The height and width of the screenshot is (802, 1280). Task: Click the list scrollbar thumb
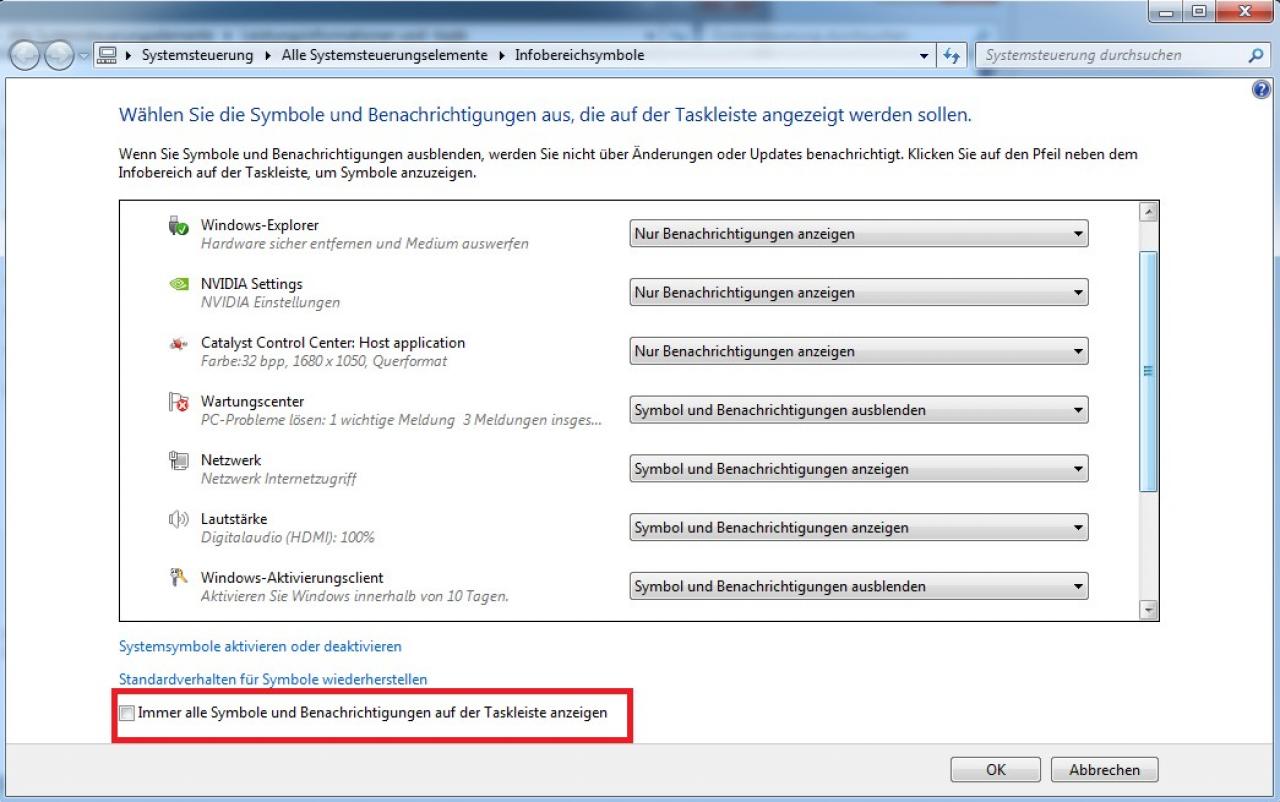coord(1149,371)
